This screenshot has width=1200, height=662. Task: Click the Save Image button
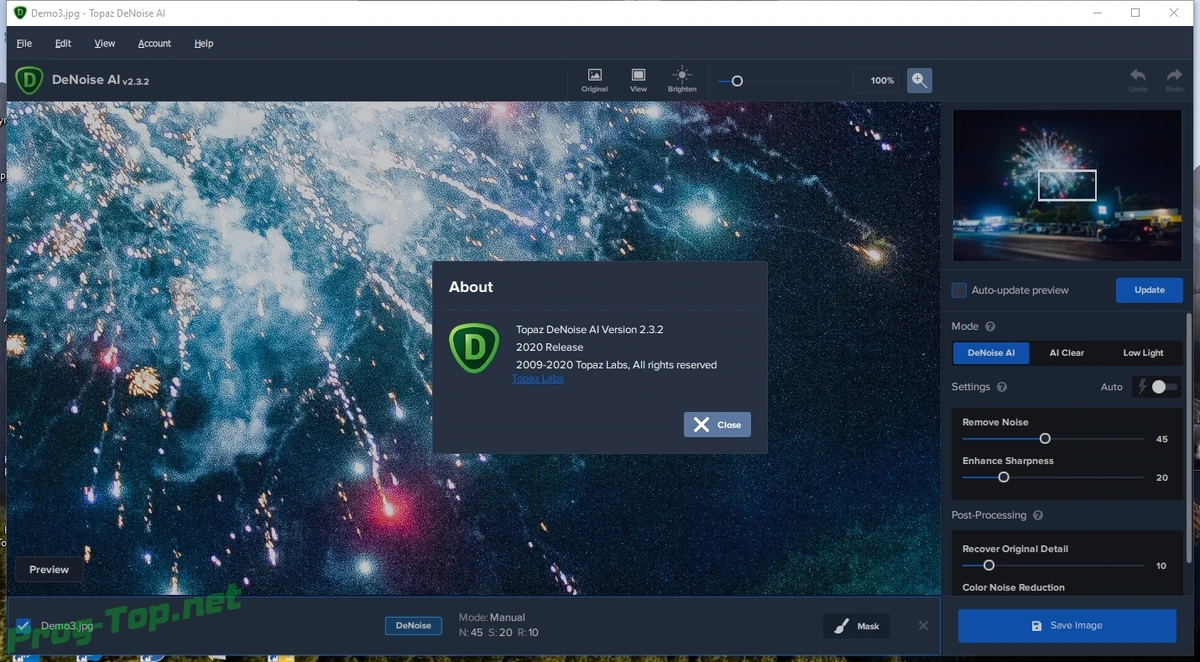click(1067, 626)
